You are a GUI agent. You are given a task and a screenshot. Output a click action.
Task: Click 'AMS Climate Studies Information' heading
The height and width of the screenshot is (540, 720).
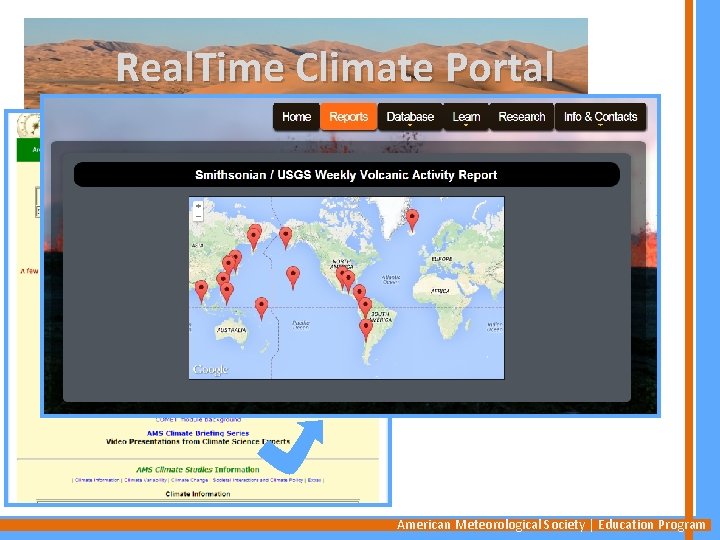click(x=198, y=469)
